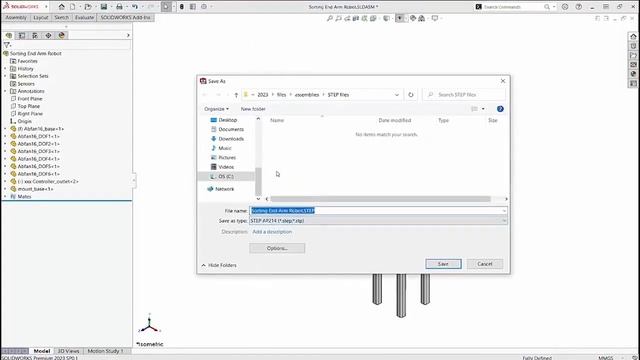Viewport: 640px width, 360px height.
Task: Open the ConfigurationManager tab icon
Action: [35, 36]
